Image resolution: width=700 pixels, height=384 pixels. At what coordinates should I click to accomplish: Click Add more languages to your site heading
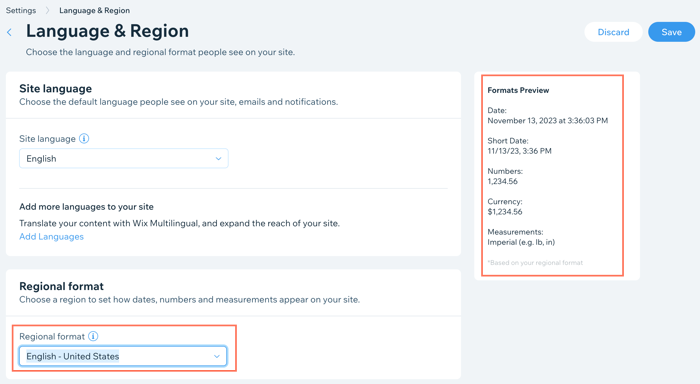coord(86,207)
